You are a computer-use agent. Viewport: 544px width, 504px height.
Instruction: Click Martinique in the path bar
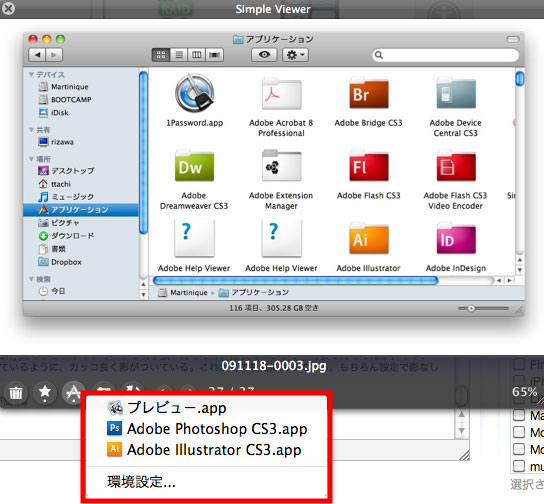click(183, 293)
